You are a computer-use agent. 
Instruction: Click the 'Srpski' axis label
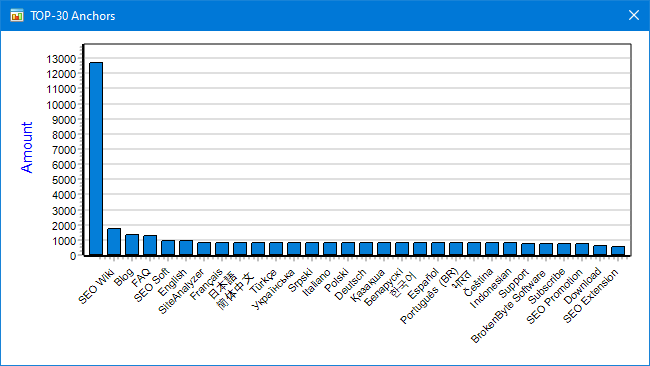(300, 280)
